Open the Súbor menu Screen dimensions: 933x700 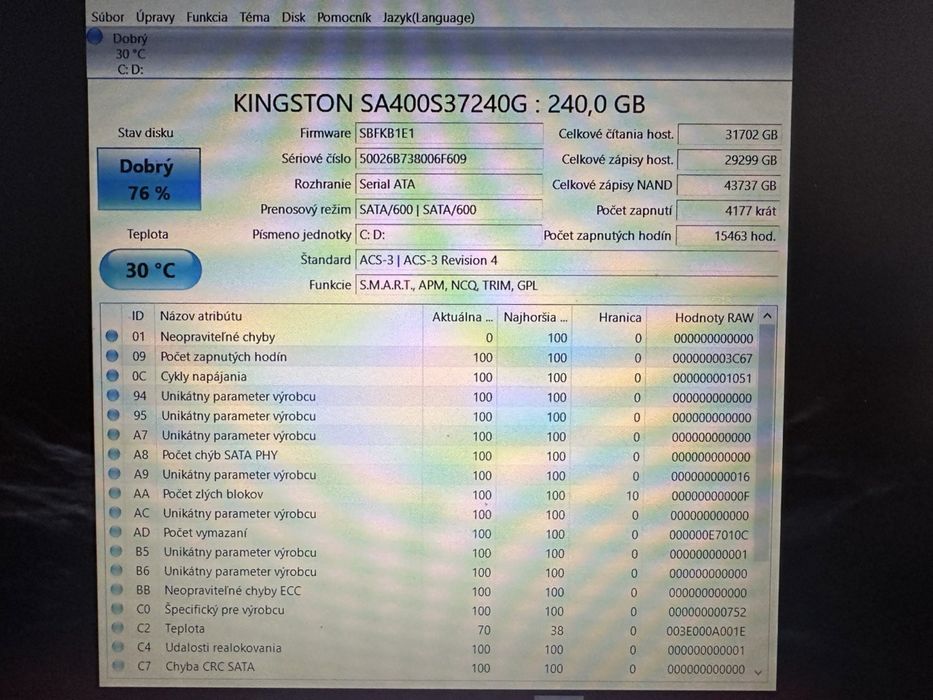click(x=108, y=17)
